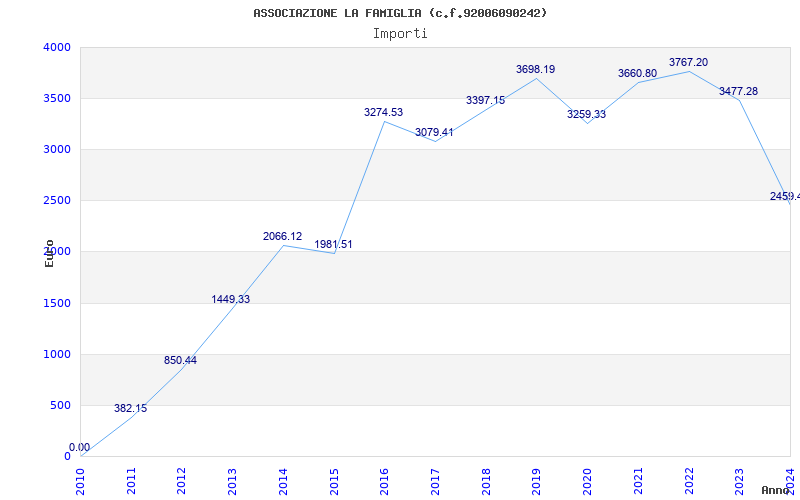
Task: Select the 3274.53 data label
Action: coord(383,112)
